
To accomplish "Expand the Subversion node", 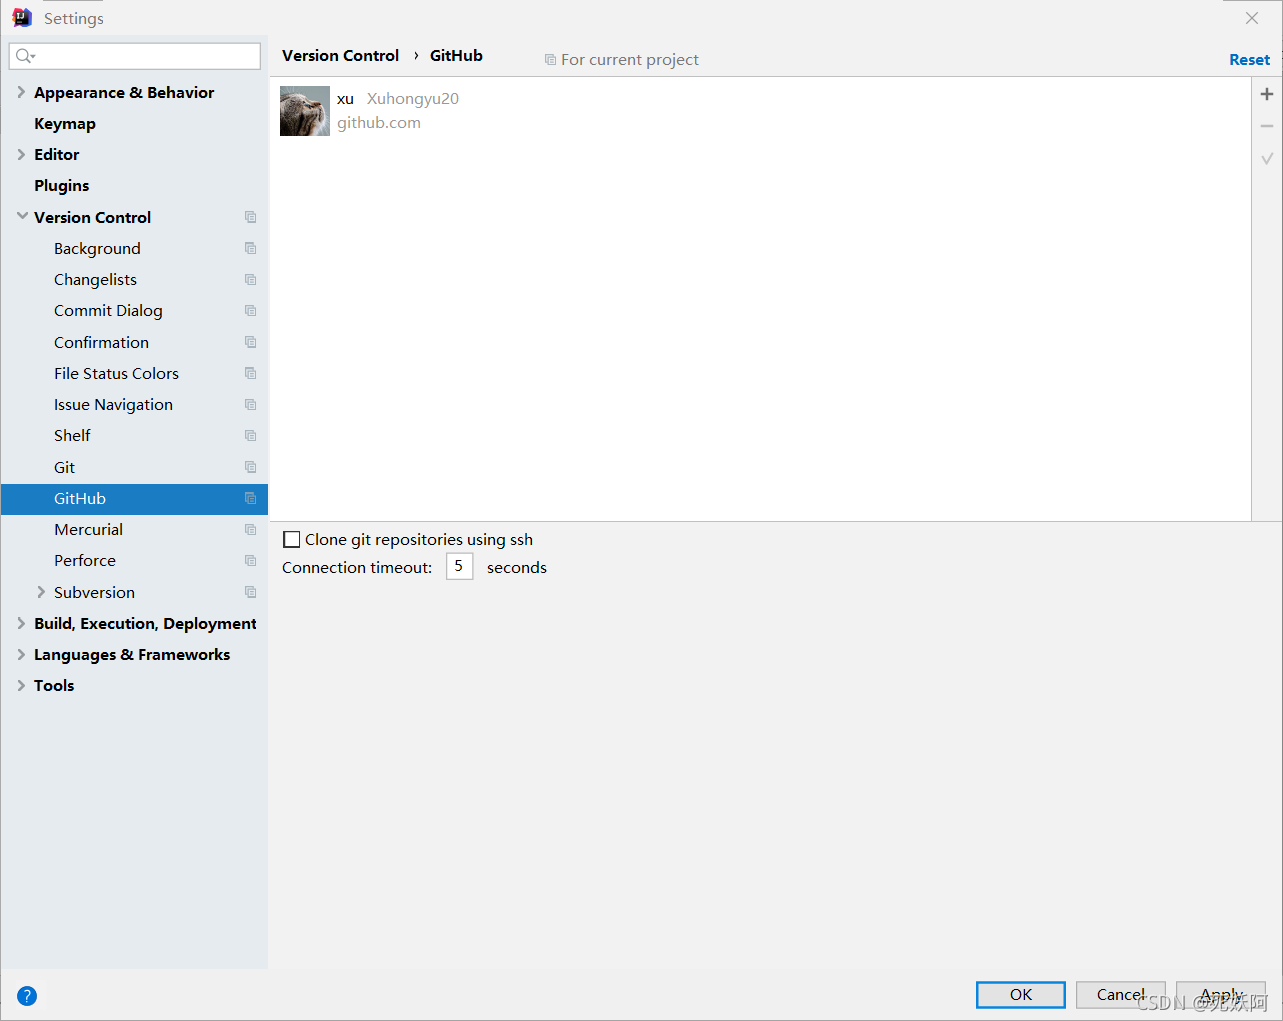I will point(41,592).
